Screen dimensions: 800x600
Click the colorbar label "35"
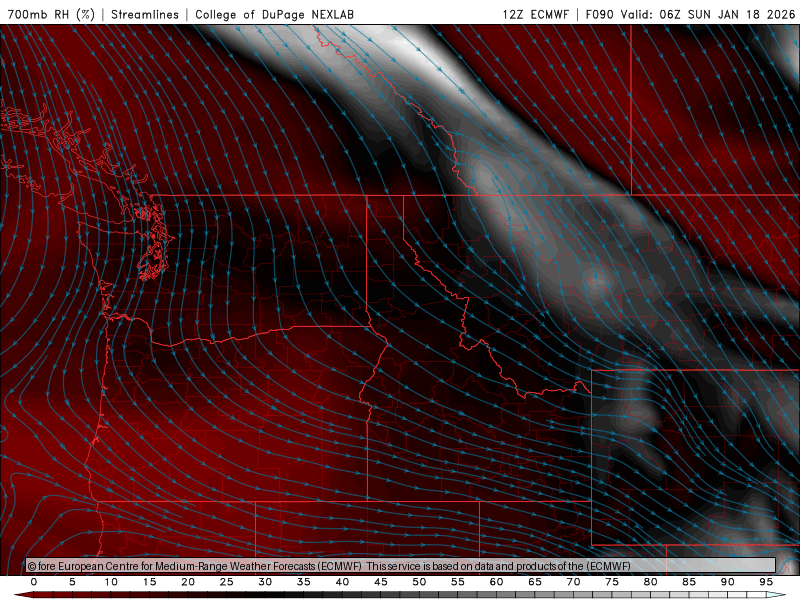coord(304,582)
